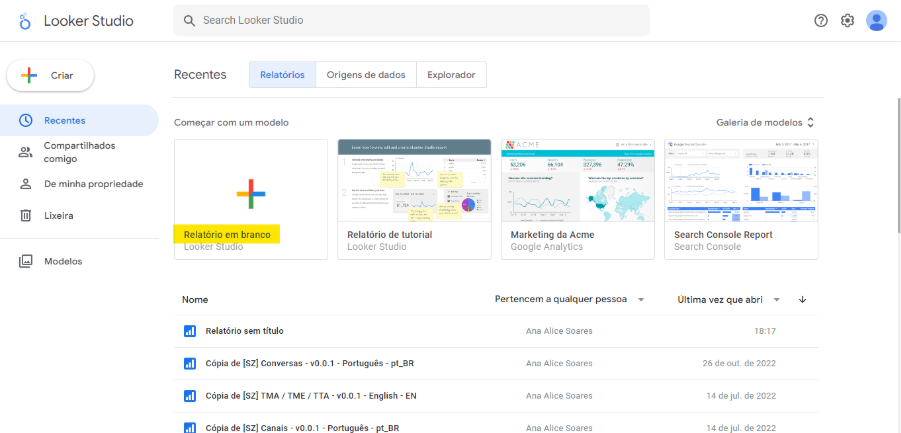Open the Search Console Report template
Image resolution: width=901 pixels, height=433 pixels.
(741, 199)
